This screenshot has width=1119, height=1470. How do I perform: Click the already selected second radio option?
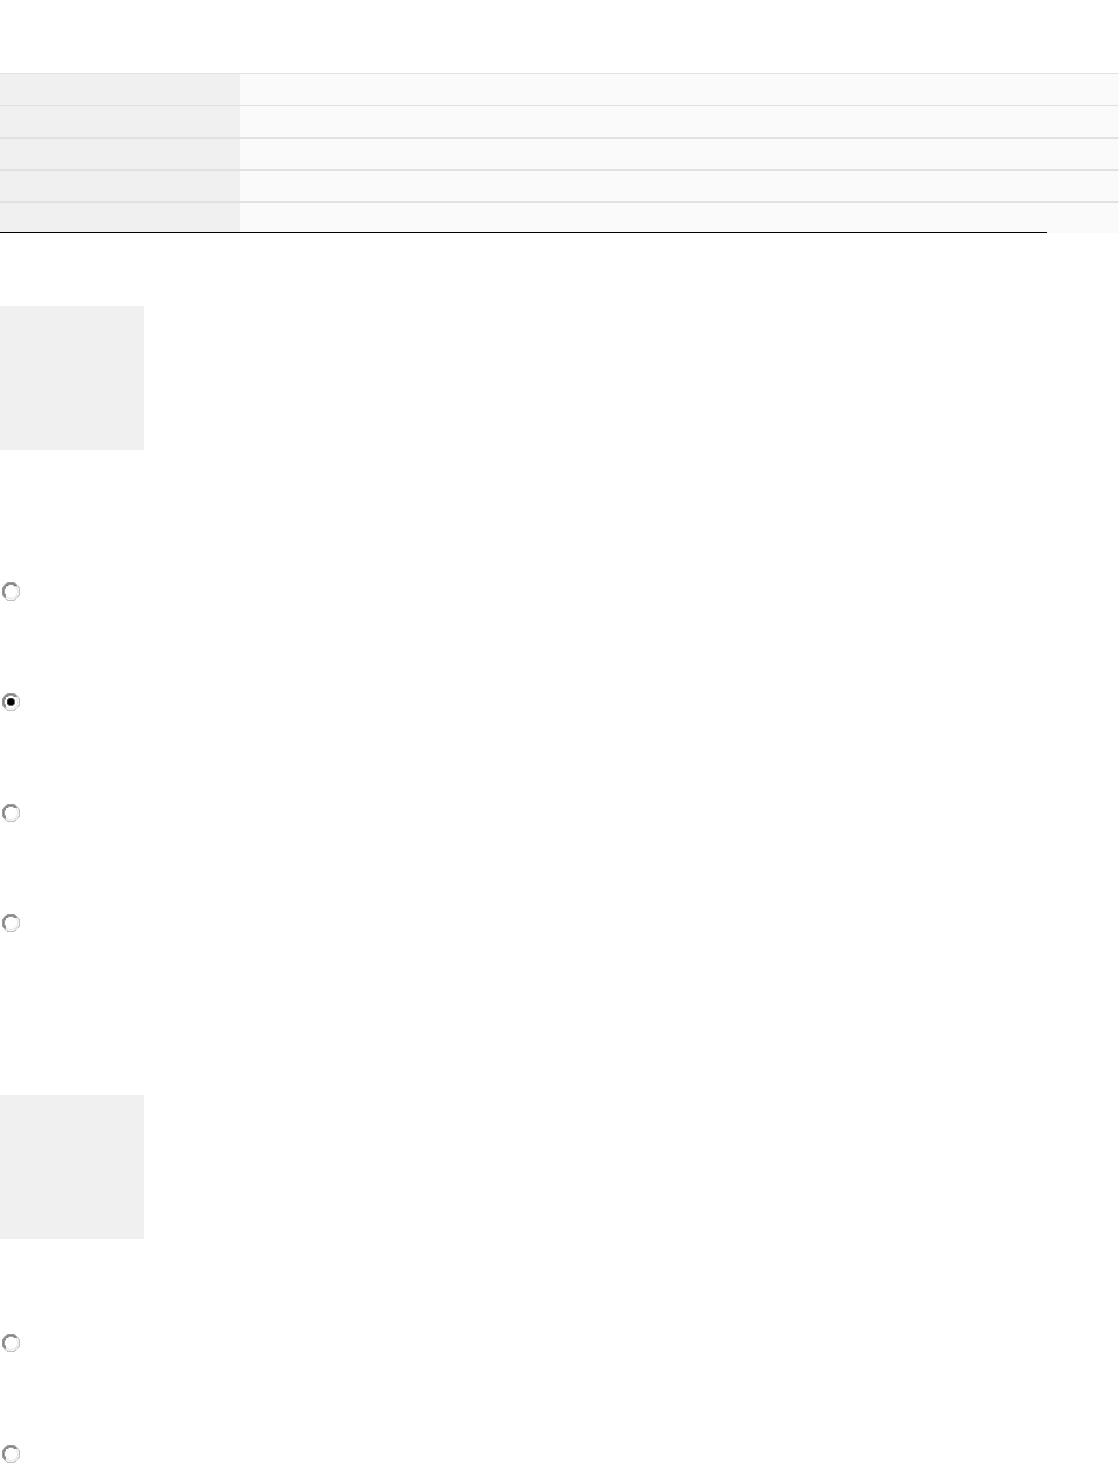pos(11,702)
